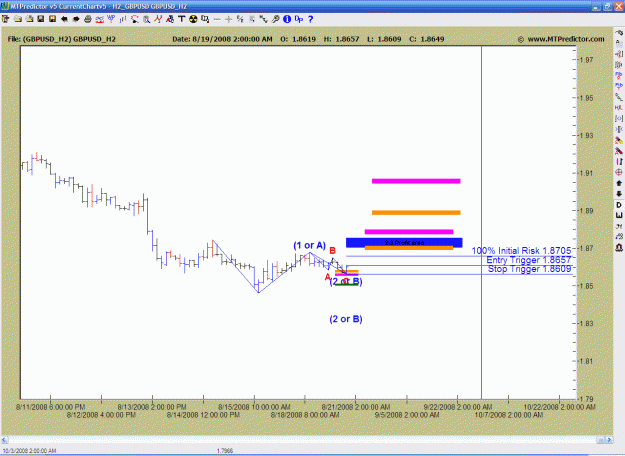Viewport: 625px width, 456px height.
Task: Print the chart using the printer icon
Action: click(x=88, y=19)
